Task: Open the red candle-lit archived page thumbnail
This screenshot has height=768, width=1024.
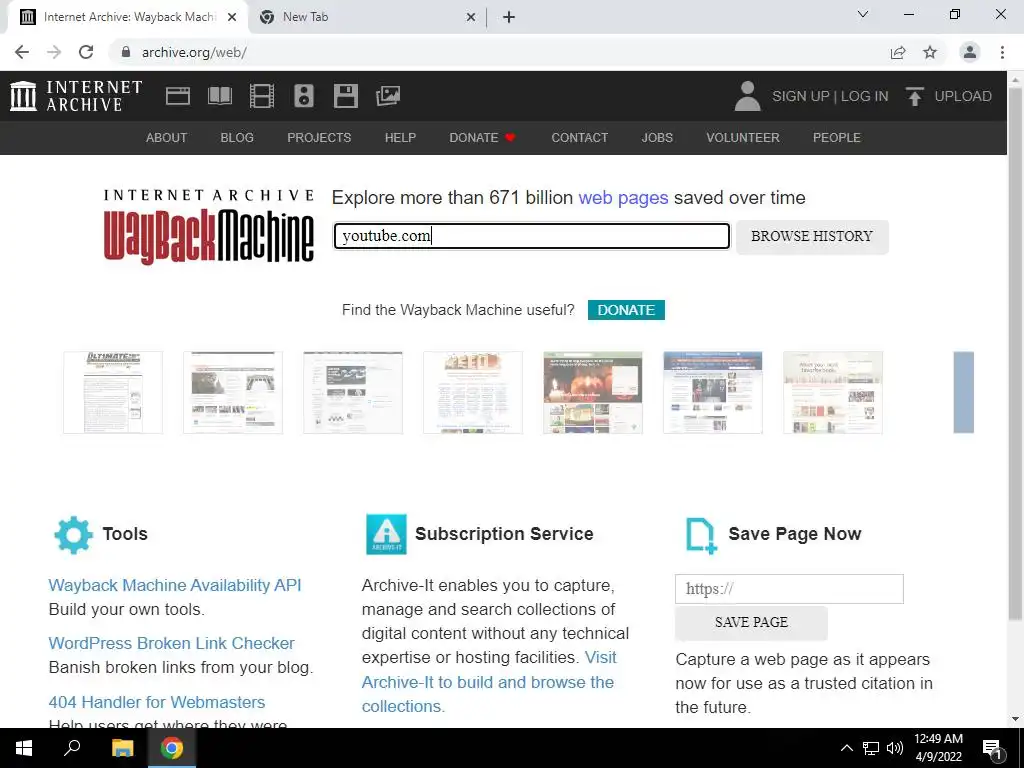Action: click(593, 392)
